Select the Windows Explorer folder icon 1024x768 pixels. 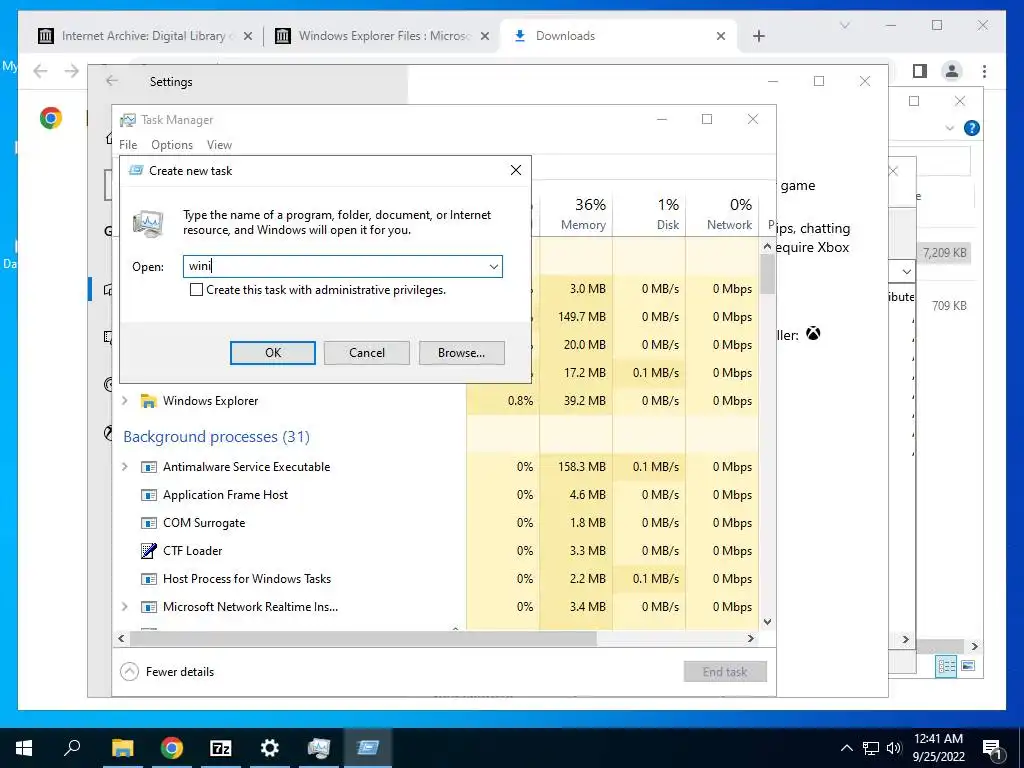point(149,401)
